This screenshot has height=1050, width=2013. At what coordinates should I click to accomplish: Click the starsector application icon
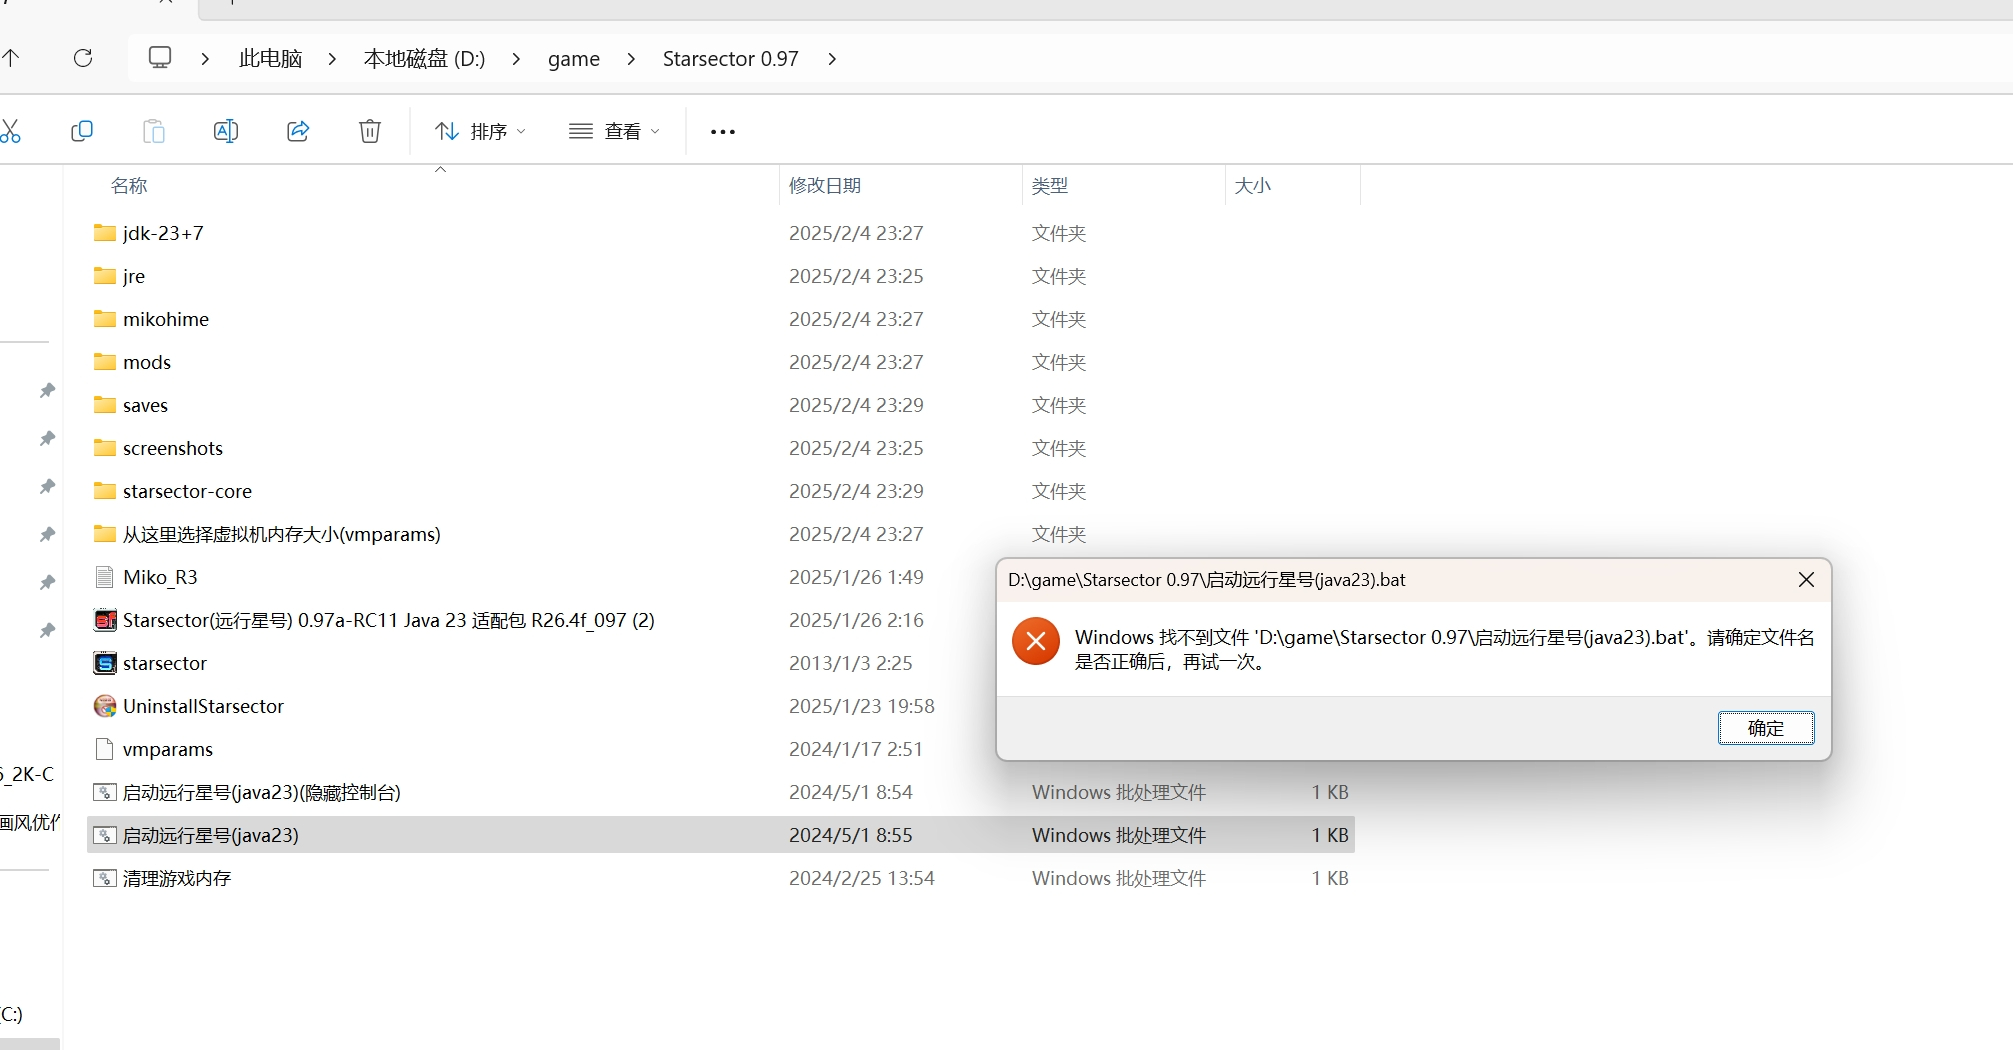105,663
